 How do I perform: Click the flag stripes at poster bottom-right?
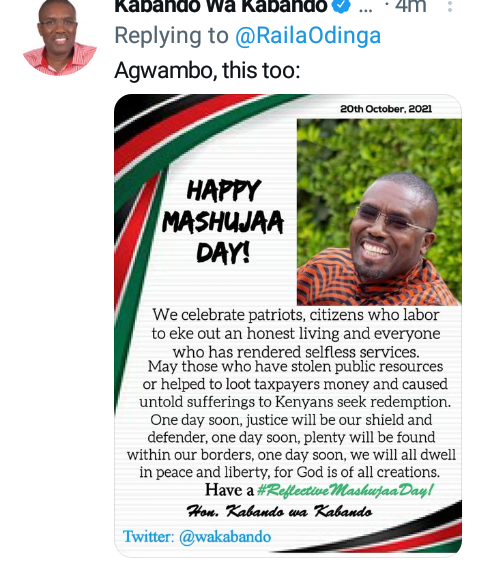(x=374, y=532)
